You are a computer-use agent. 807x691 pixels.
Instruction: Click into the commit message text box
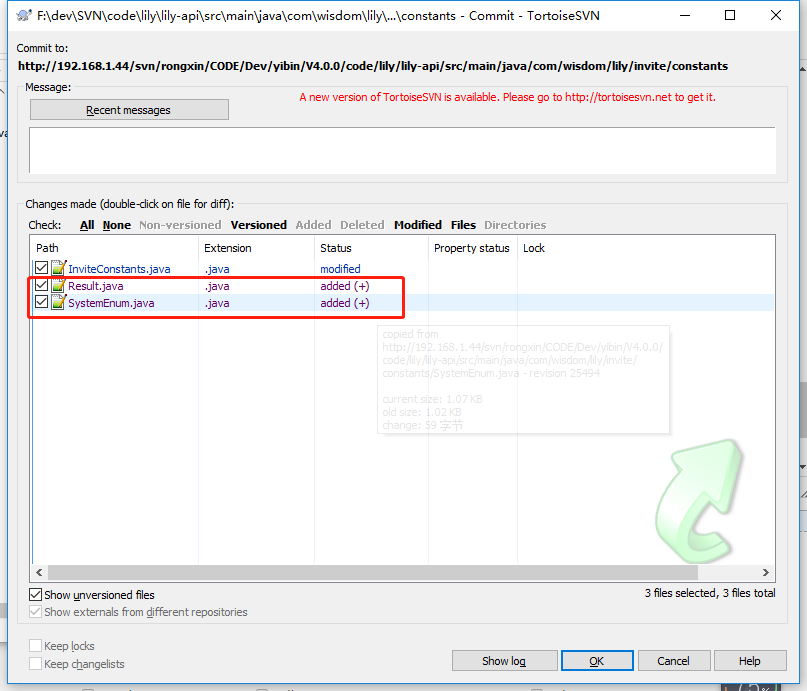pos(402,150)
